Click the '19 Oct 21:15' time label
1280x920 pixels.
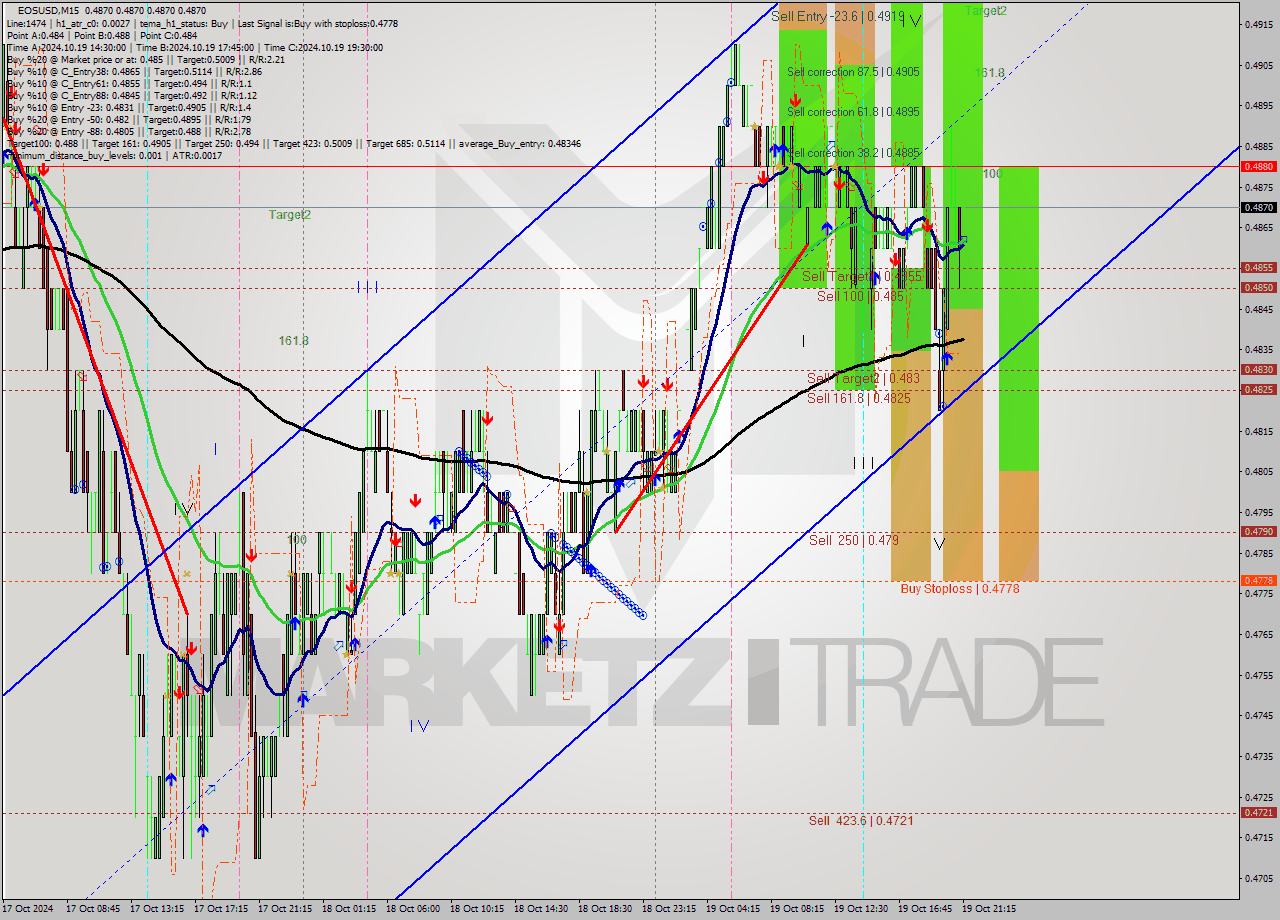[x=989, y=909]
